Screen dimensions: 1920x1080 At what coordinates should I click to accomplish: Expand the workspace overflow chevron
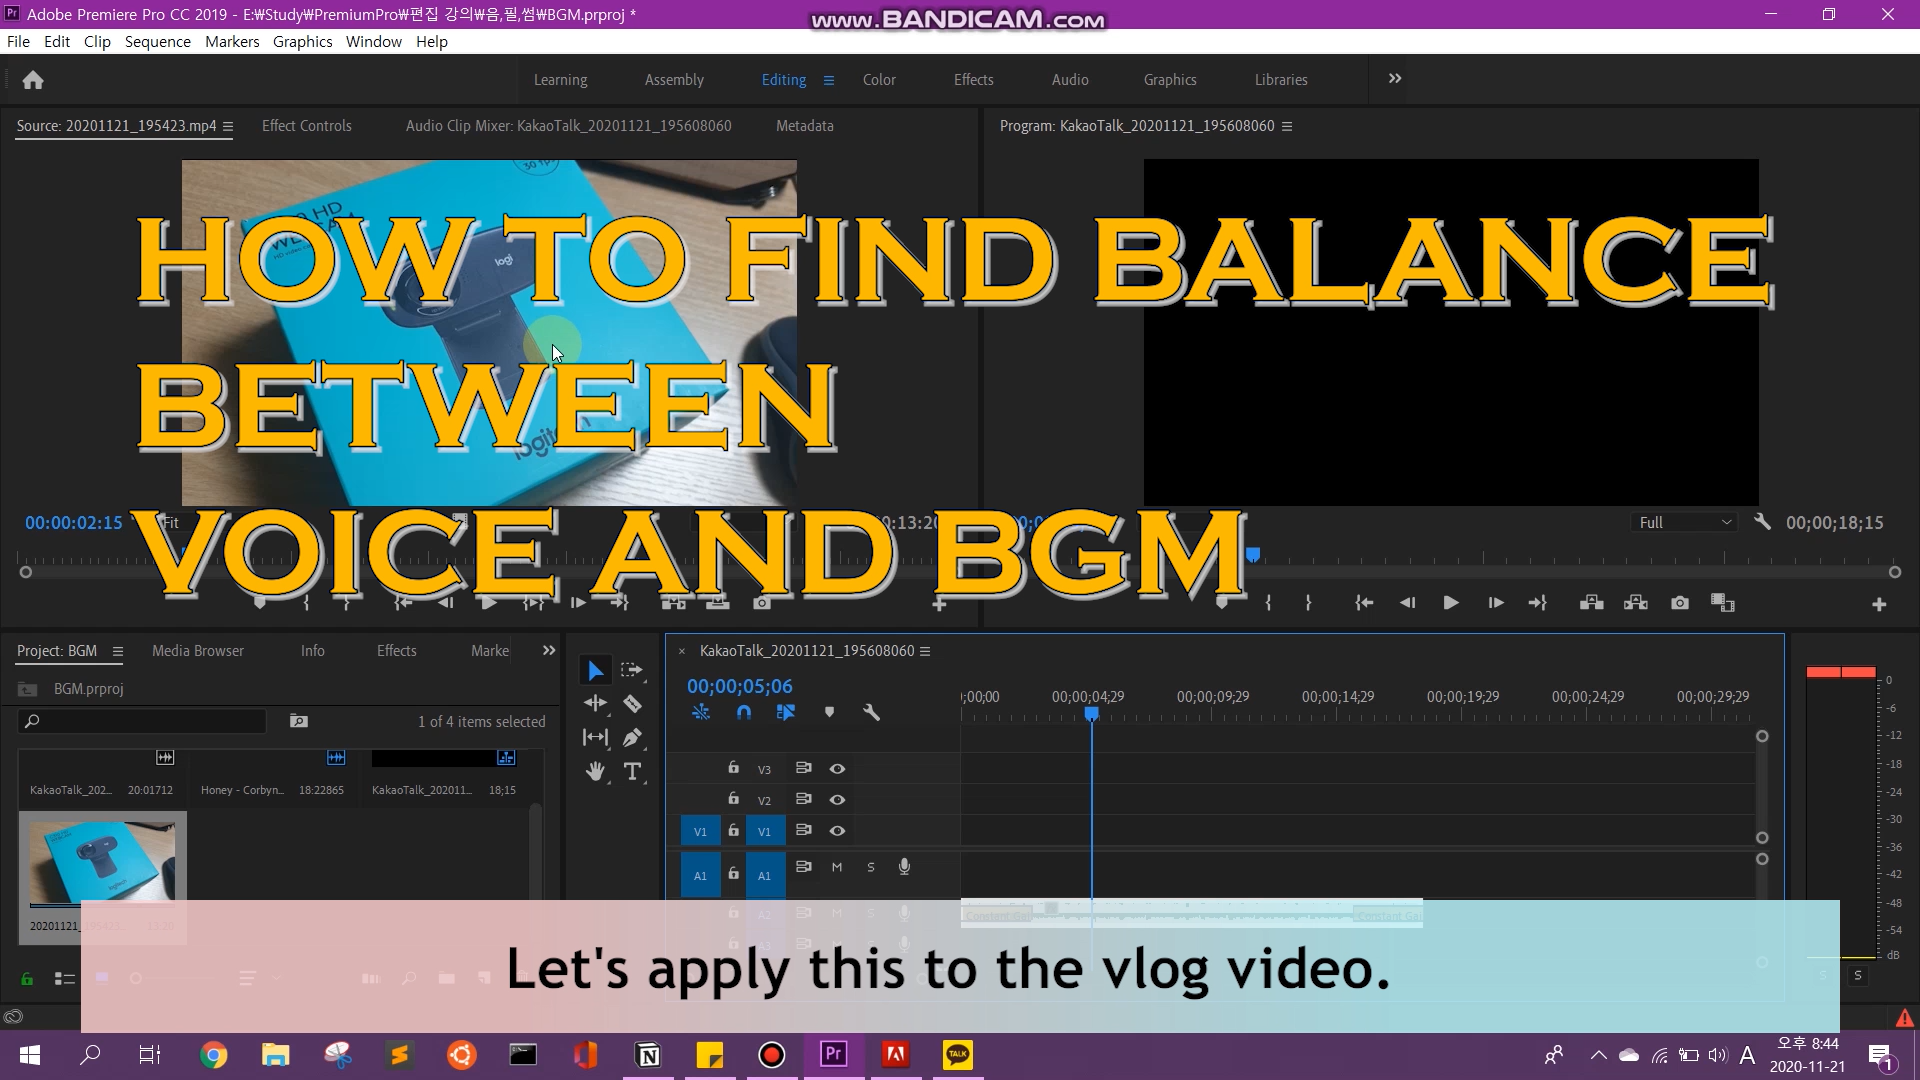tap(1395, 79)
